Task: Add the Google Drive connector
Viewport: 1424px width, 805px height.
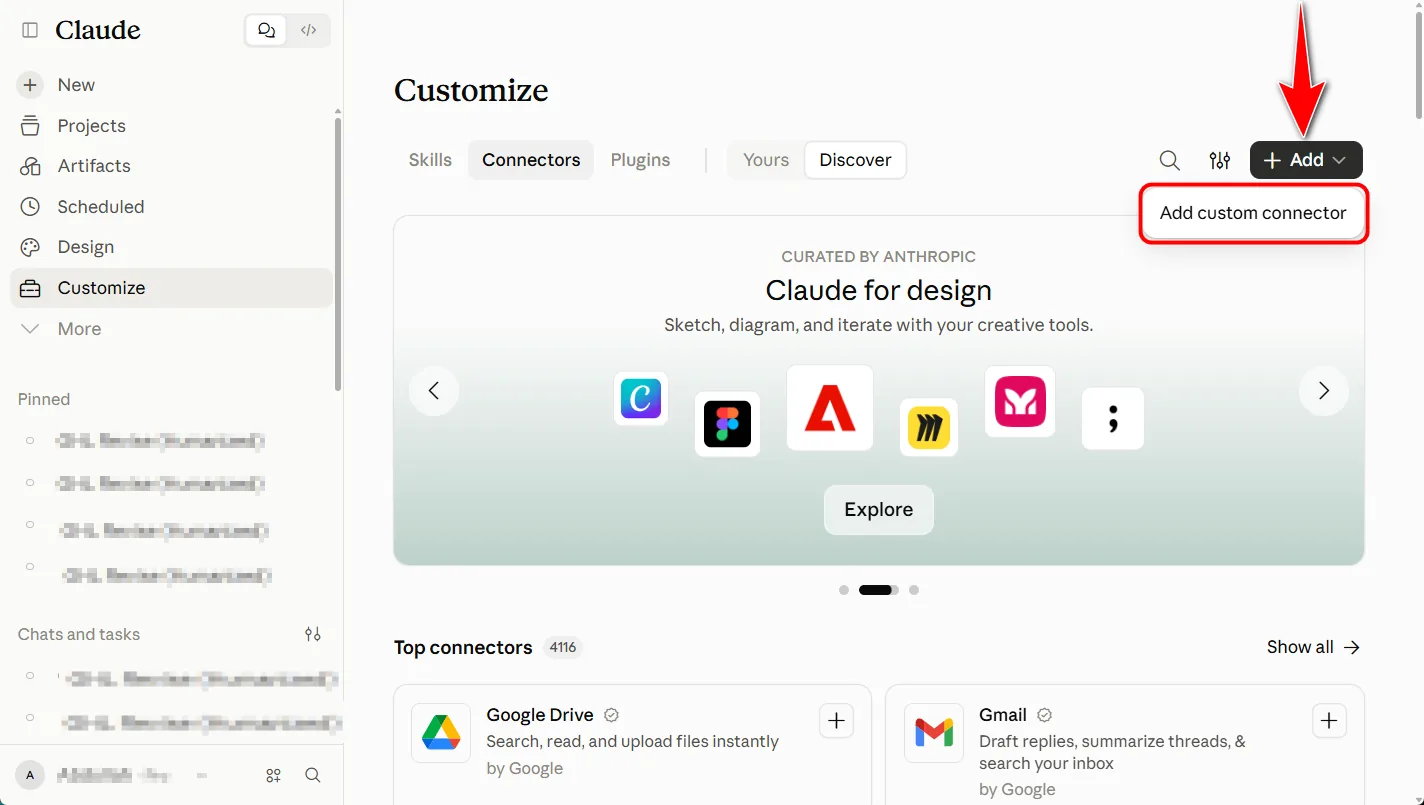Action: click(x=837, y=721)
